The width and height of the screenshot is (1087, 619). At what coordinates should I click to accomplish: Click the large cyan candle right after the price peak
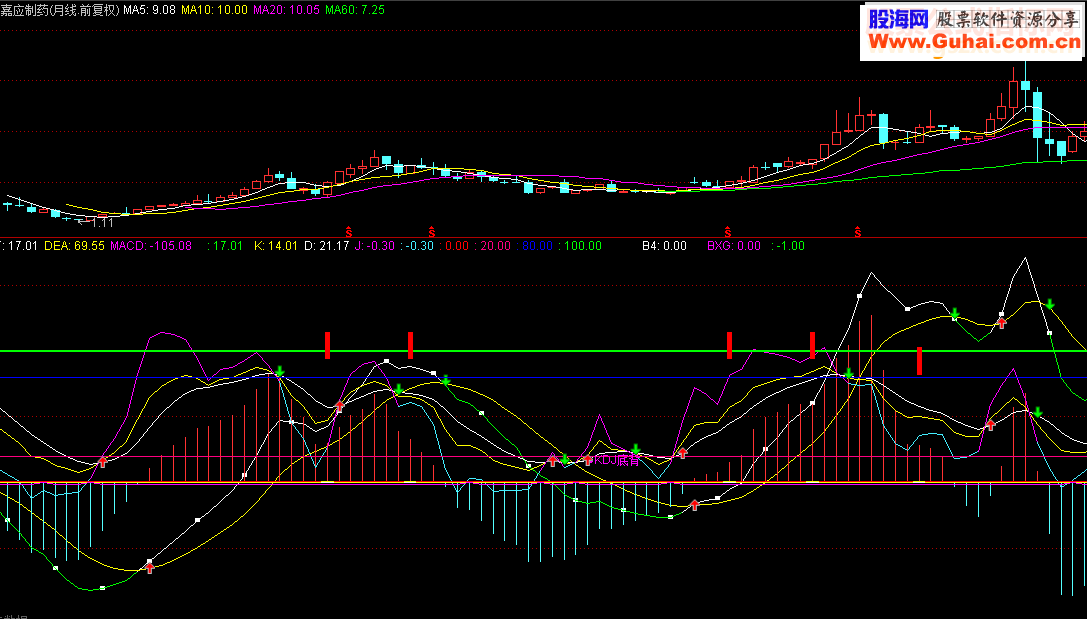[1037, 115]
